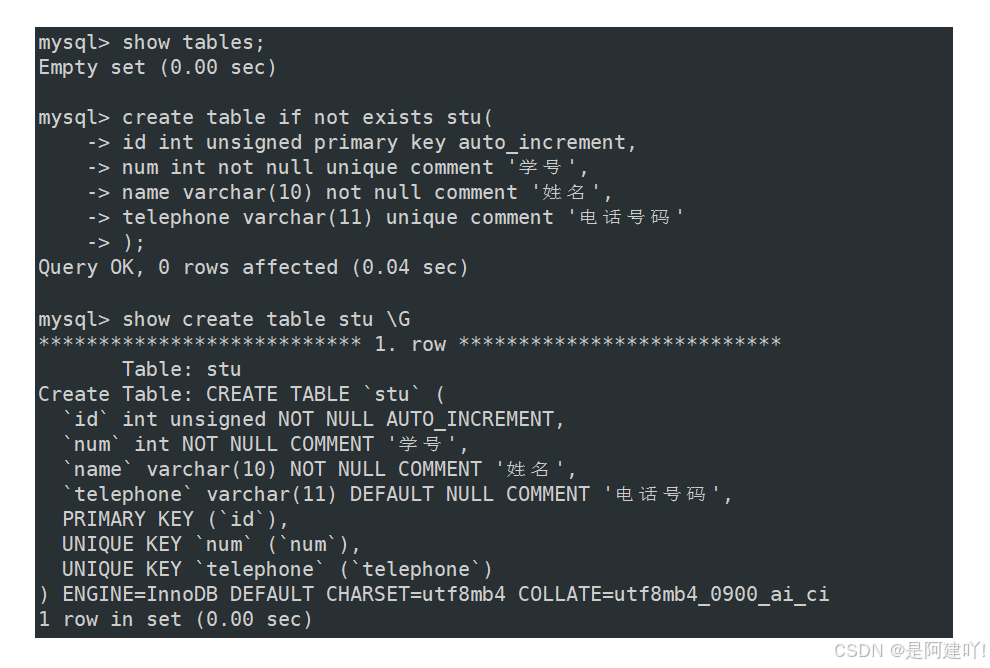
Task: Click 'Query OK, 0 rows affected' message
Action: click(253, 267)
